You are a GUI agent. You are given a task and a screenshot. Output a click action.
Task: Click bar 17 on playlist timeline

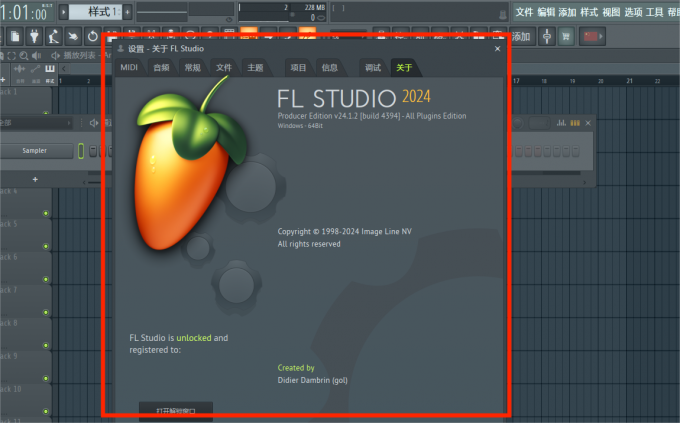point(516,81)
